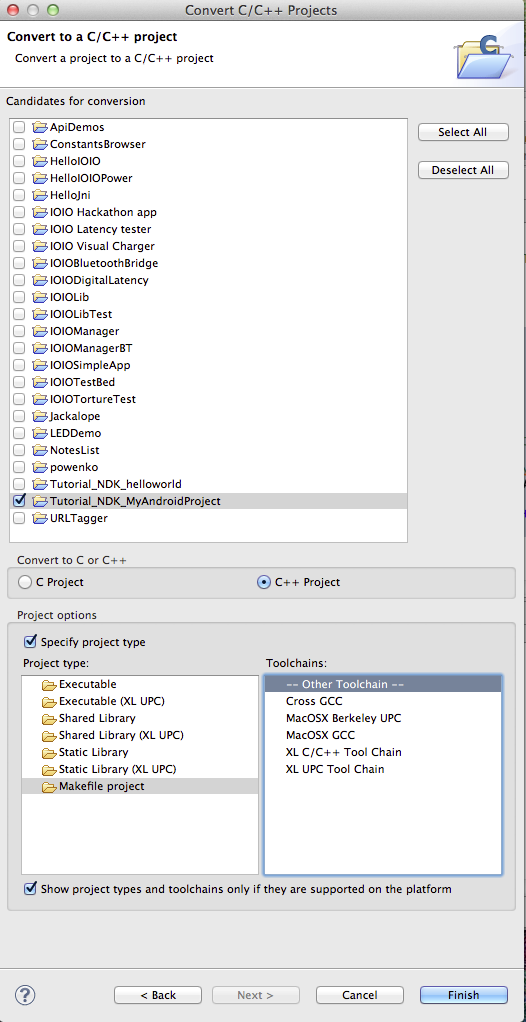Image resolution: width=526 pixels, height=1022 pixels.
Task: Click the Shared Library folder icon
Action: point(49,718)
